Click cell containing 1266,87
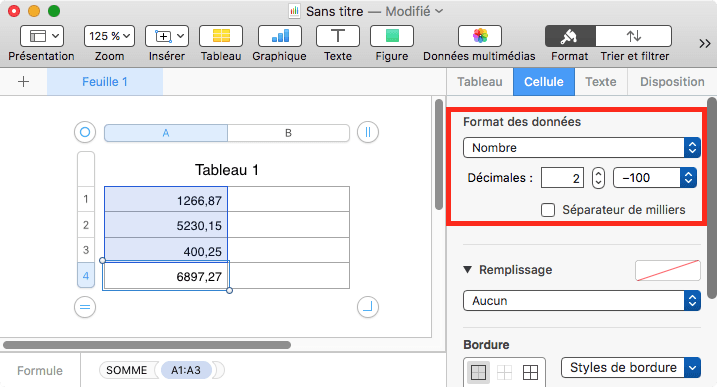Screen dimensions: 717x387 pyautogui.click(x=166, y=199)
